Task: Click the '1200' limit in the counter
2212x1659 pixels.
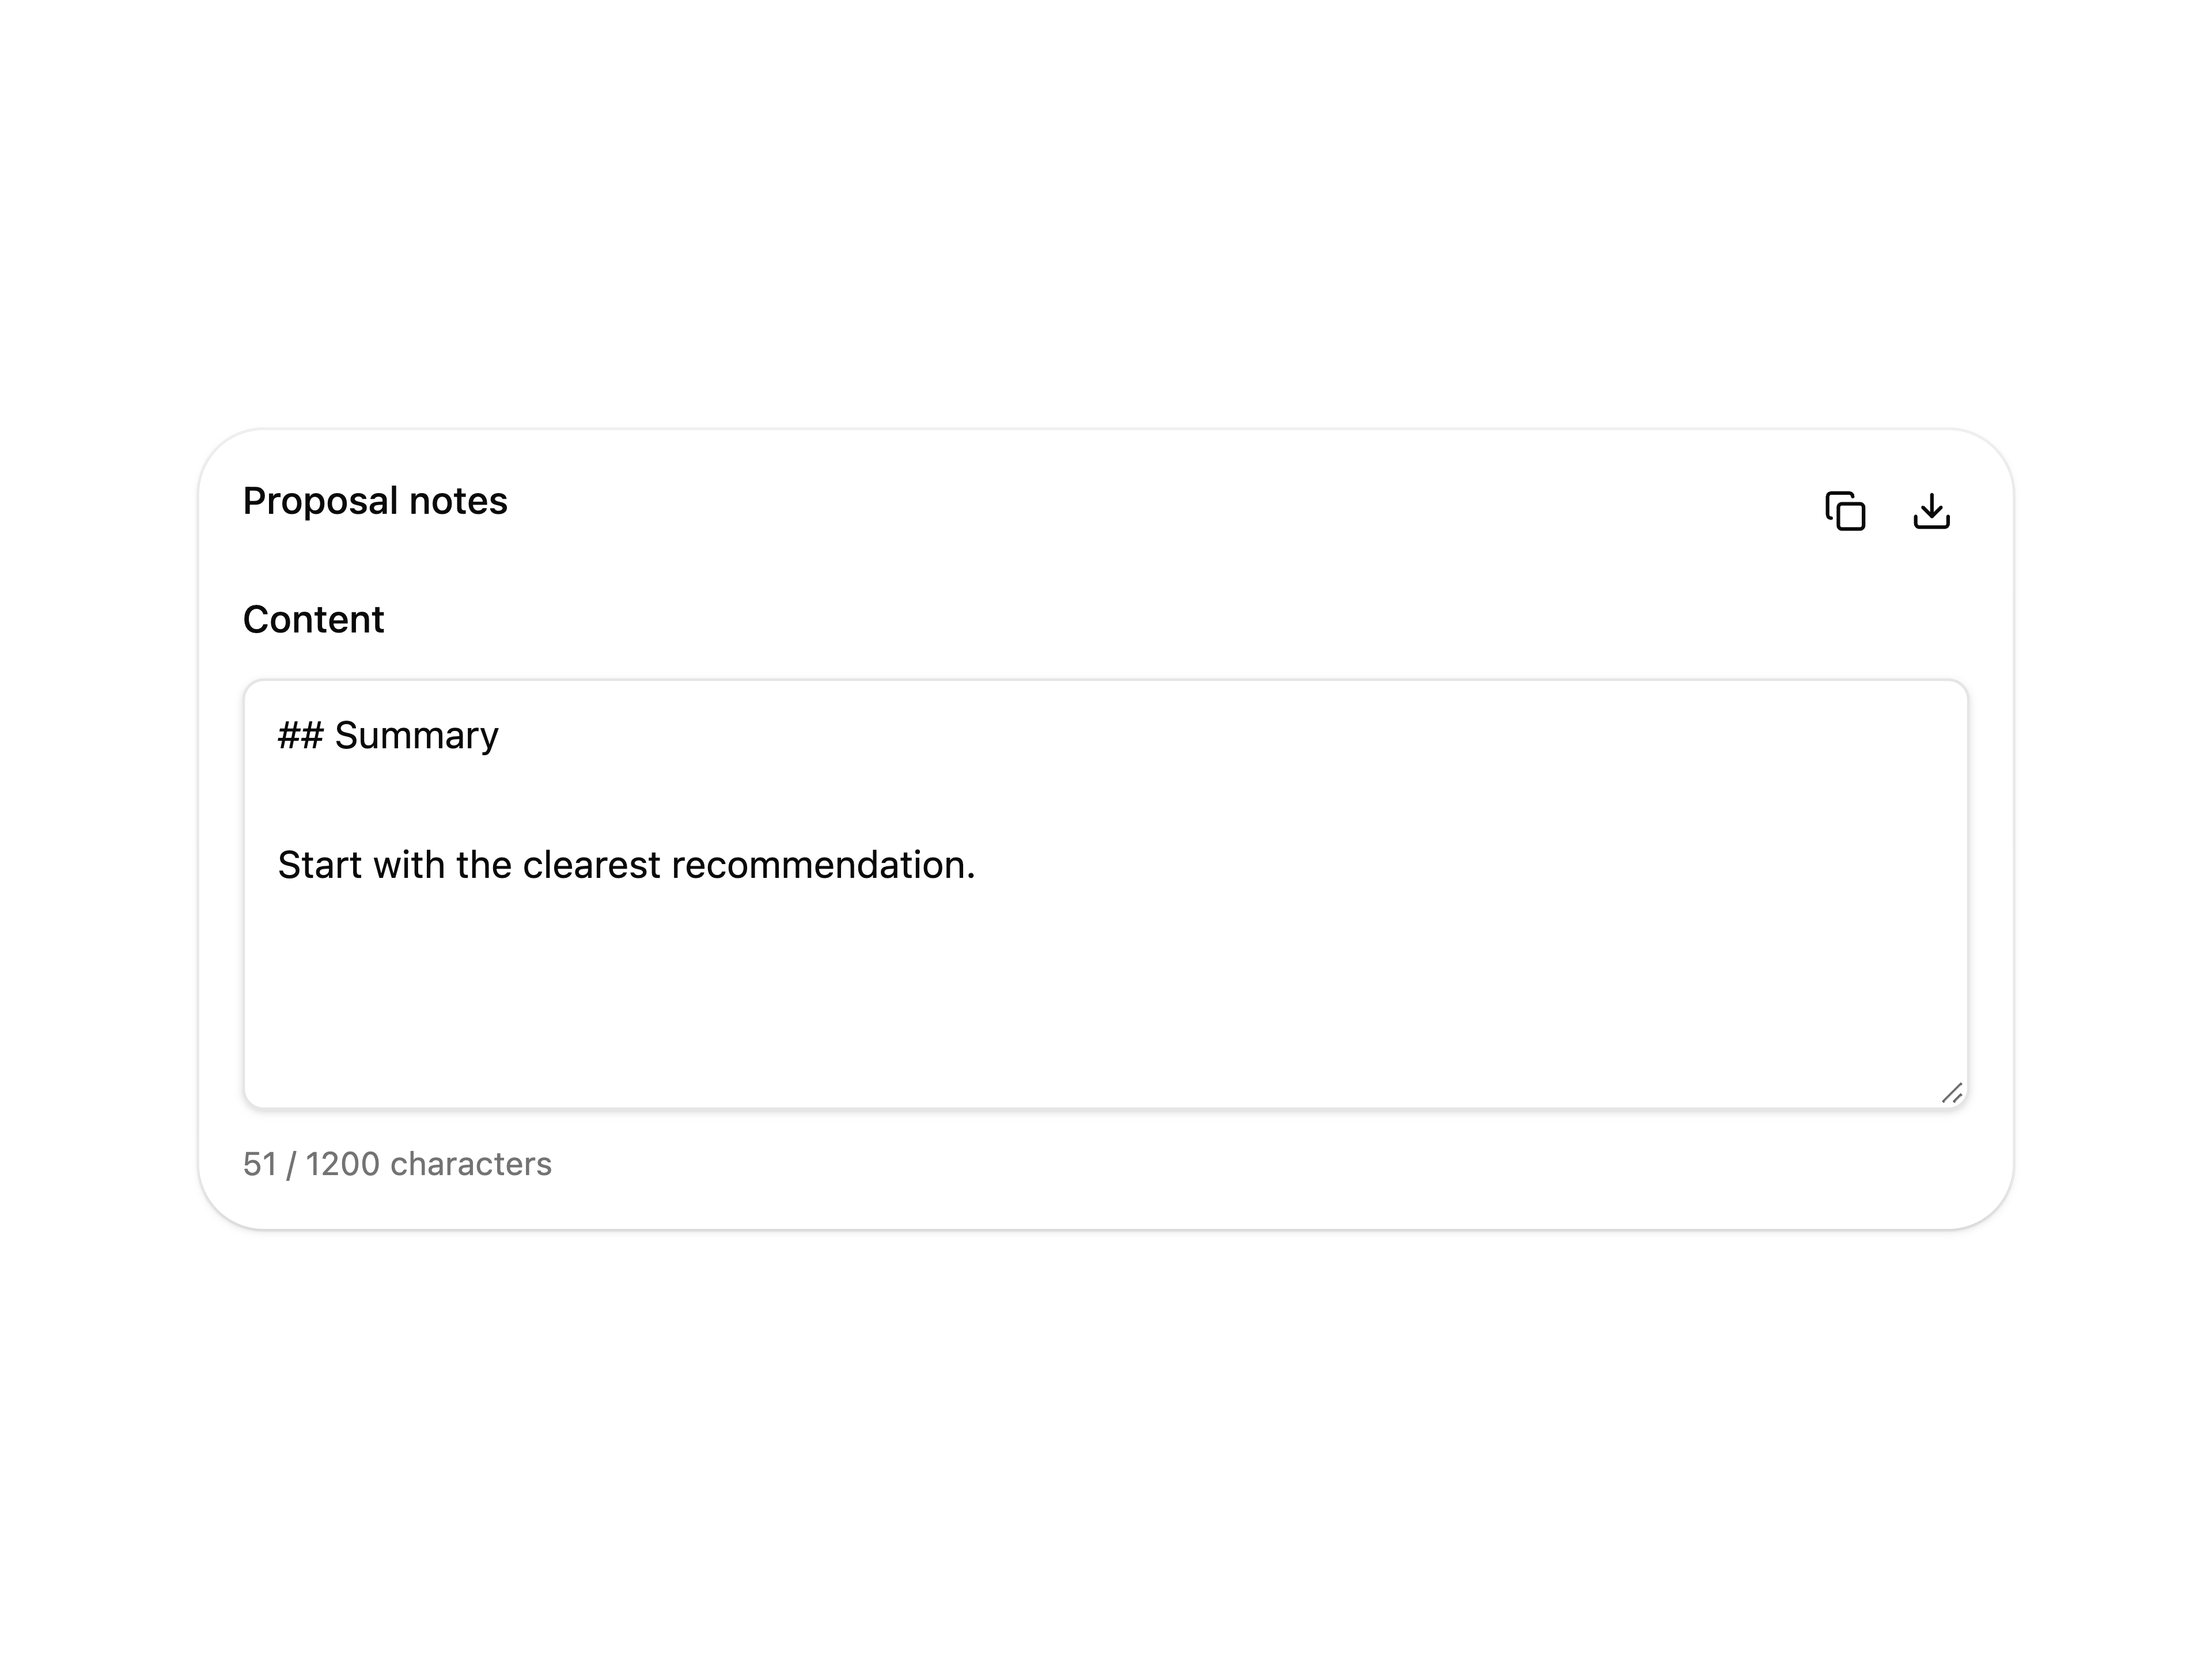Action: [342, 1164]
